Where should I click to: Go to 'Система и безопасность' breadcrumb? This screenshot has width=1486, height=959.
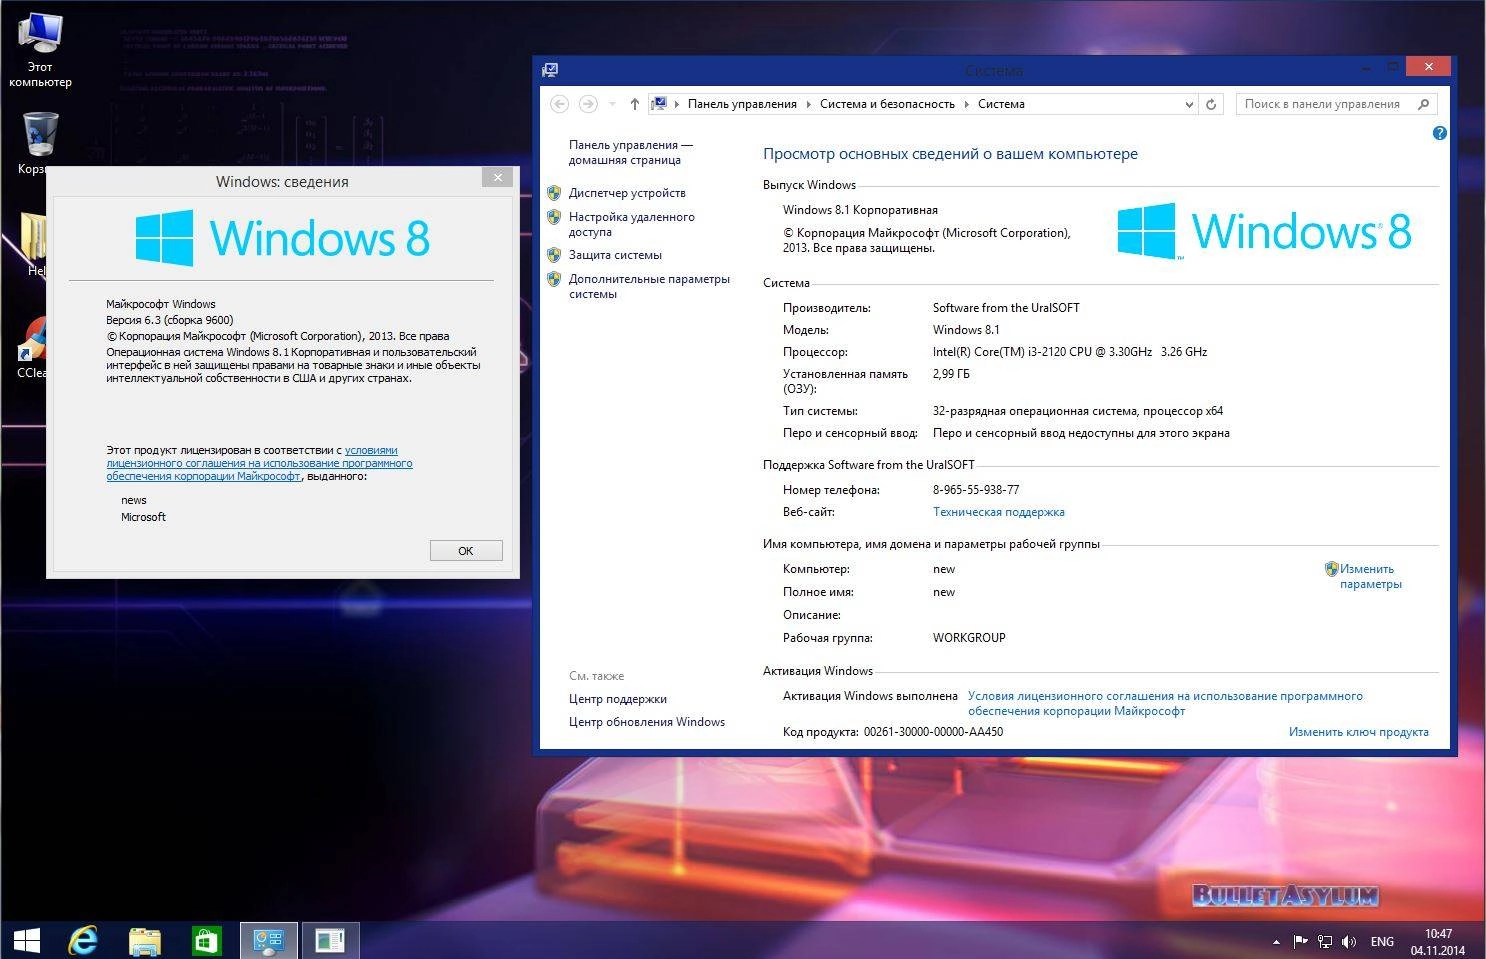887,104
